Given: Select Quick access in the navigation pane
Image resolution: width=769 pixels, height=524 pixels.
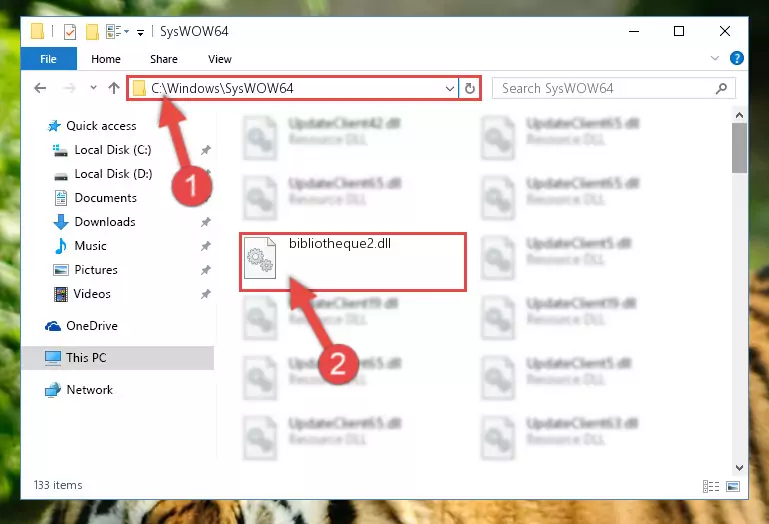Looking at the screenshot, I should [x=101, y=126].
